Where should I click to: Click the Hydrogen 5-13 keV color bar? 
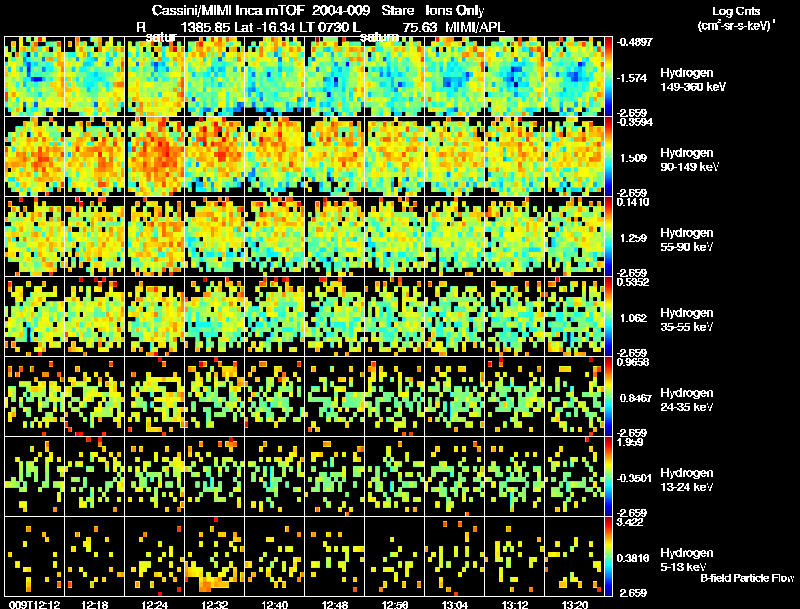(608, 557)
